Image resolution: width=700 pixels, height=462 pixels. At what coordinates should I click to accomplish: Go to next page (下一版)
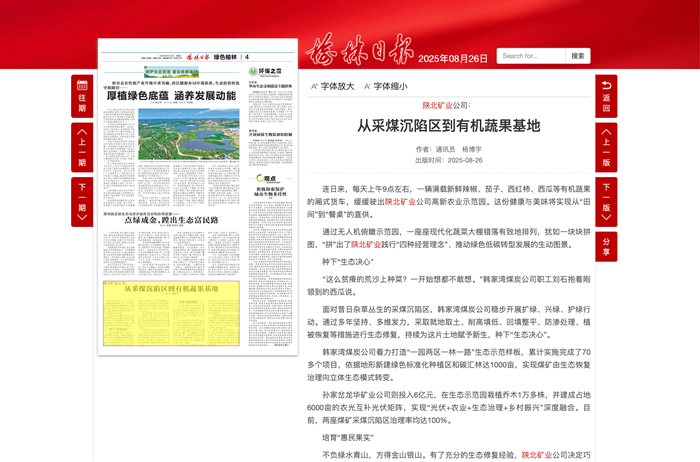tap(606, 200)
